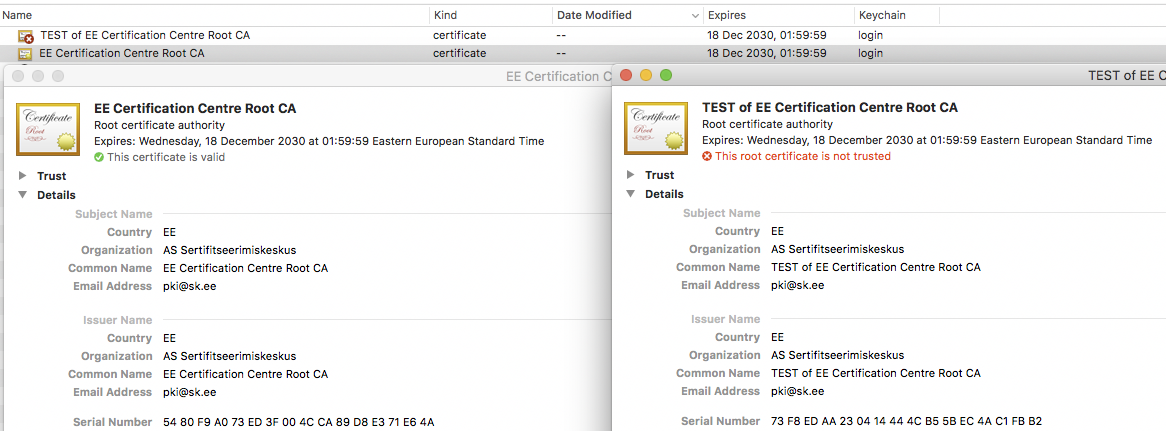Click certificate image in TEST of EE window
The width and height of the screenshot is (1166, 431).
click(656, 129)
